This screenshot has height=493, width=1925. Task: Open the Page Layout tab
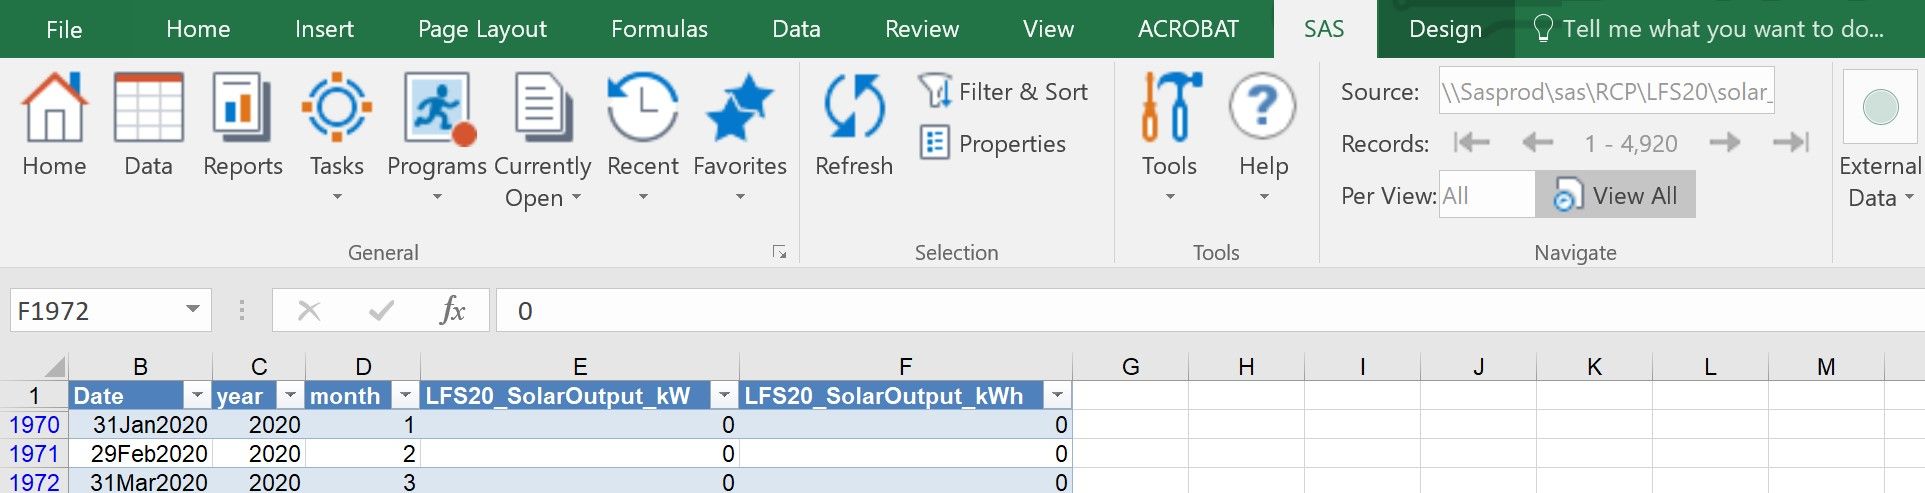click(x=482, y=29)
